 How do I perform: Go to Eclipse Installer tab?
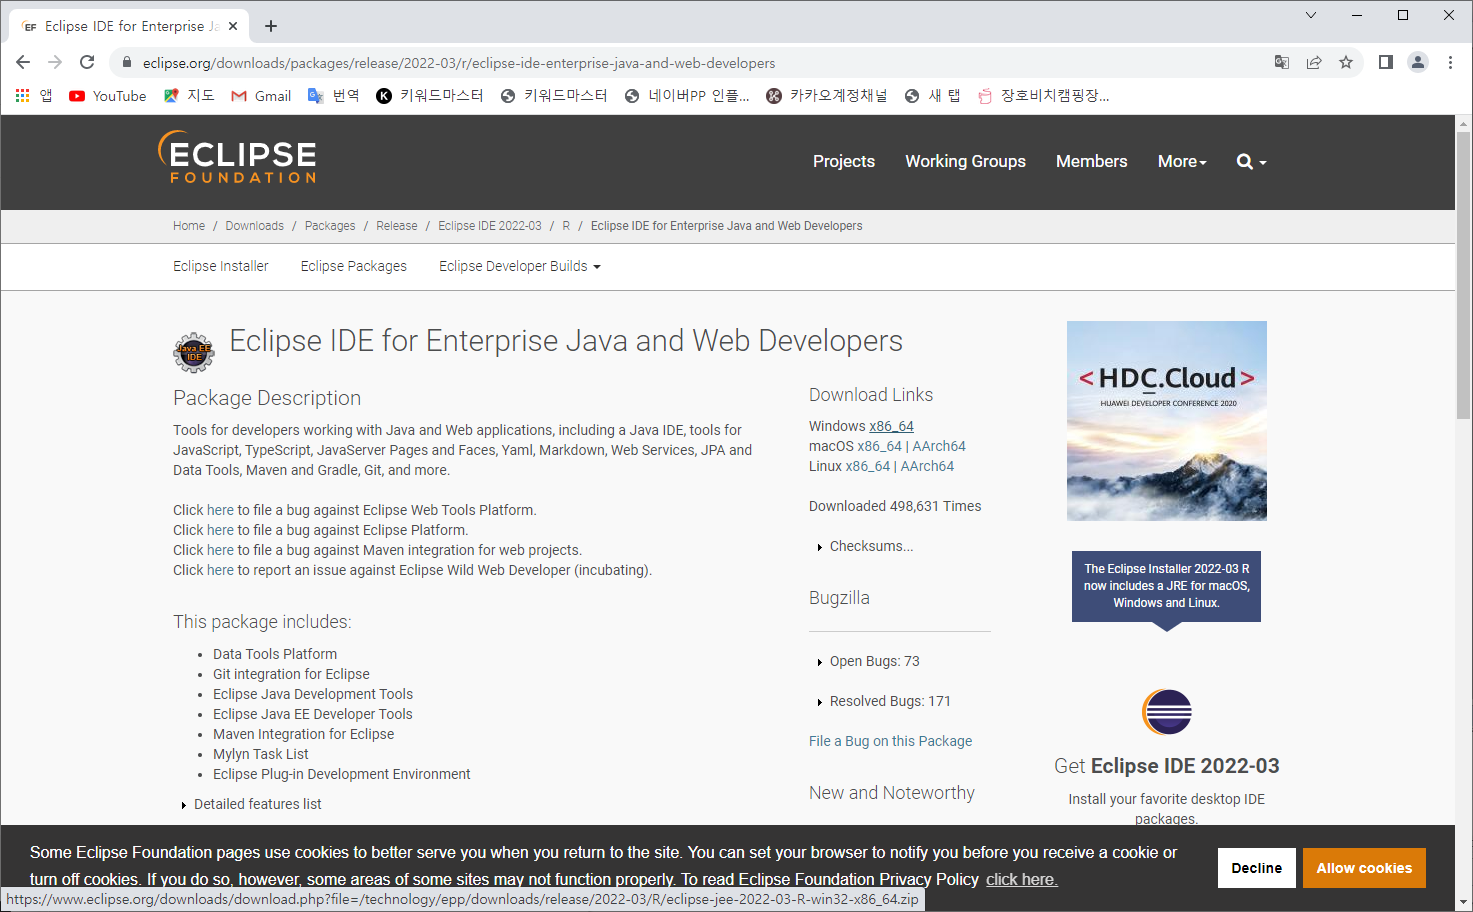pos(221,266)
